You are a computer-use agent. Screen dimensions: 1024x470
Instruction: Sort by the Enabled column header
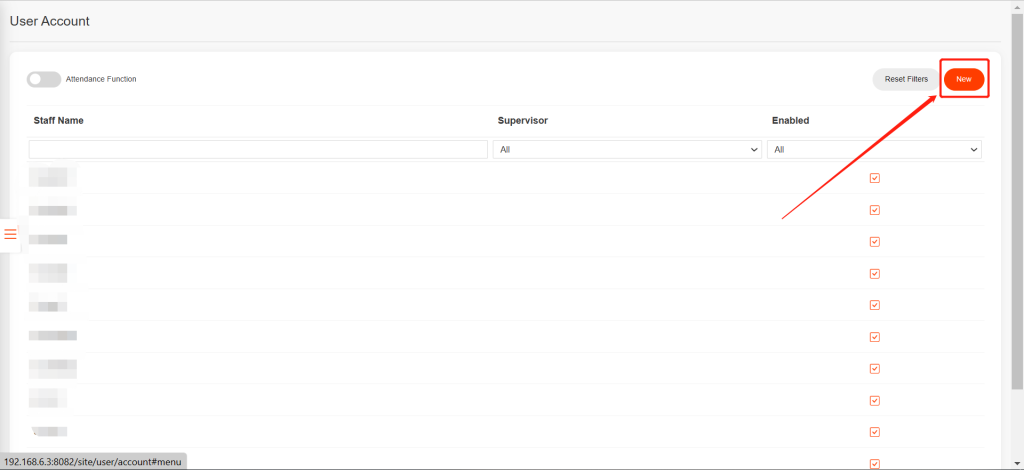coord(790,120)
